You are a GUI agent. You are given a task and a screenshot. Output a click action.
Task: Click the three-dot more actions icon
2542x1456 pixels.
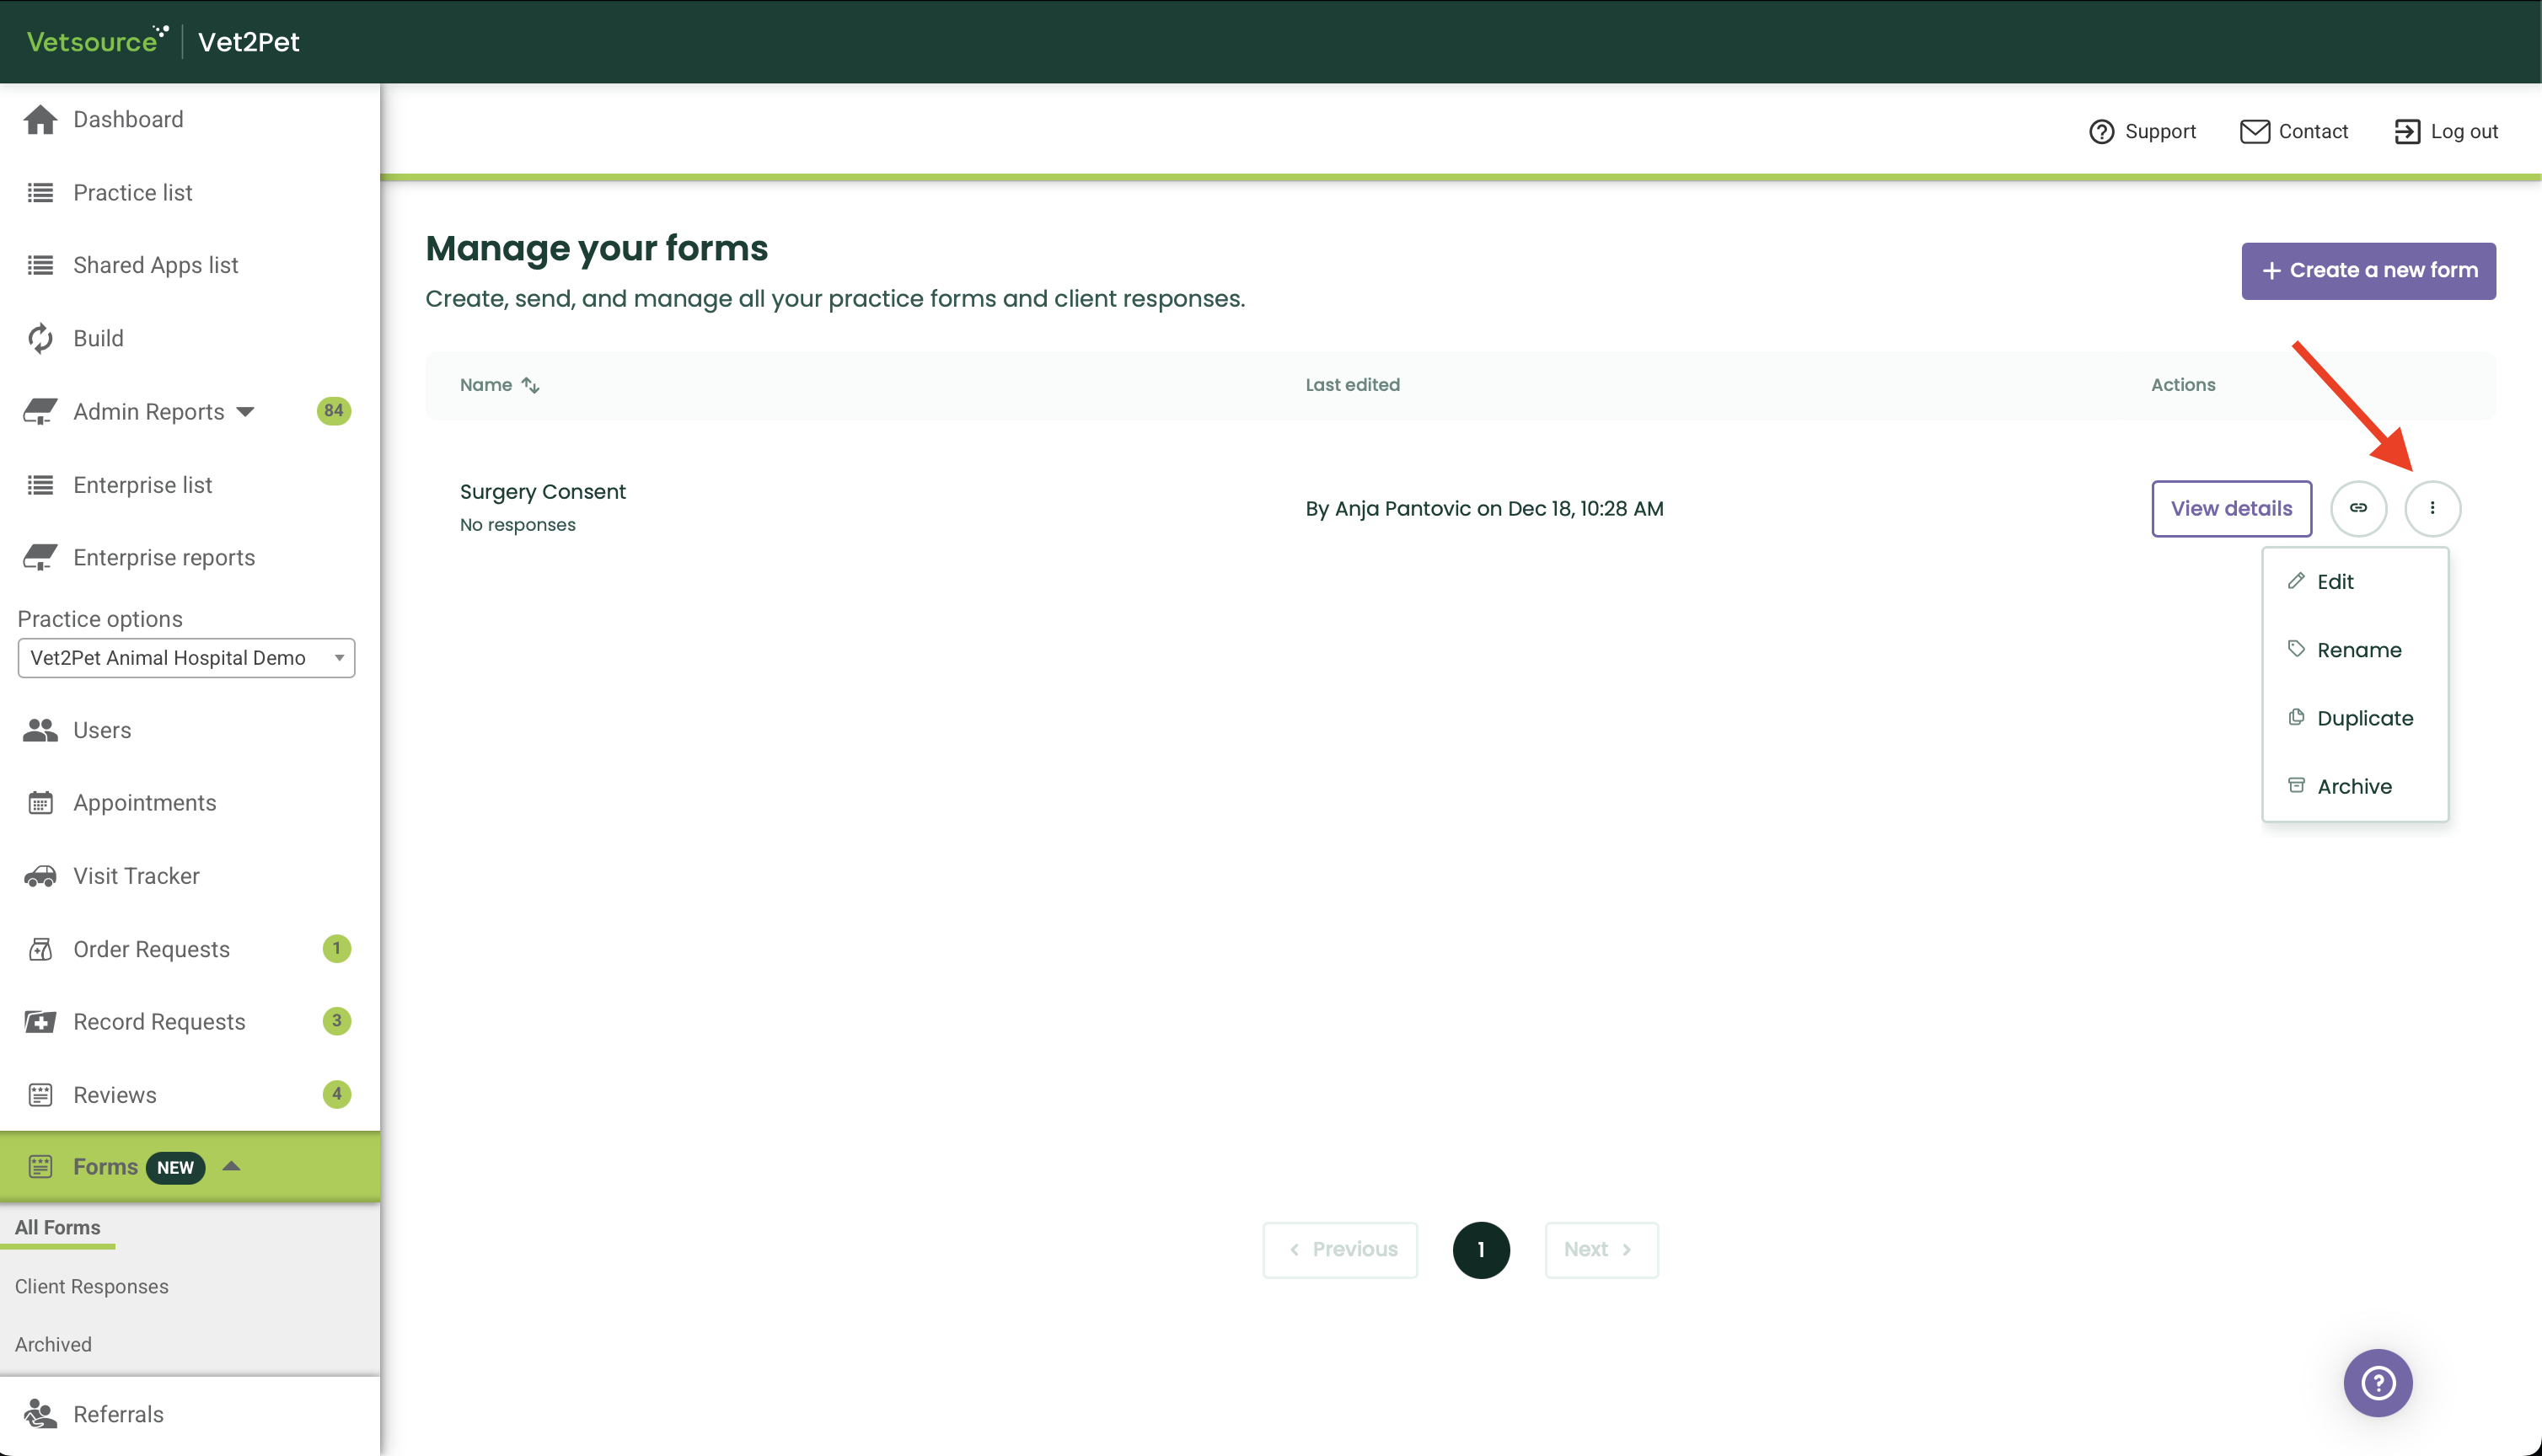coord(2432,508)
